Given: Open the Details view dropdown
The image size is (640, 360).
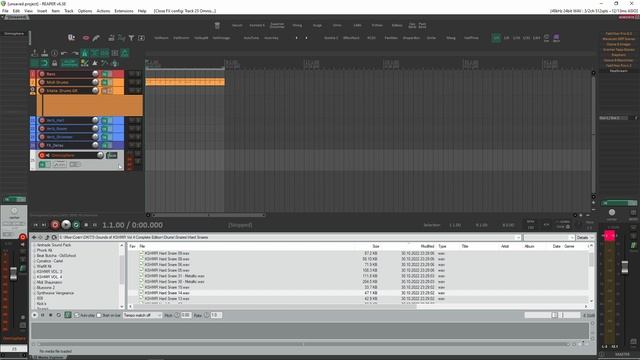Looking at the screenshot, I should tap(584, 237).
